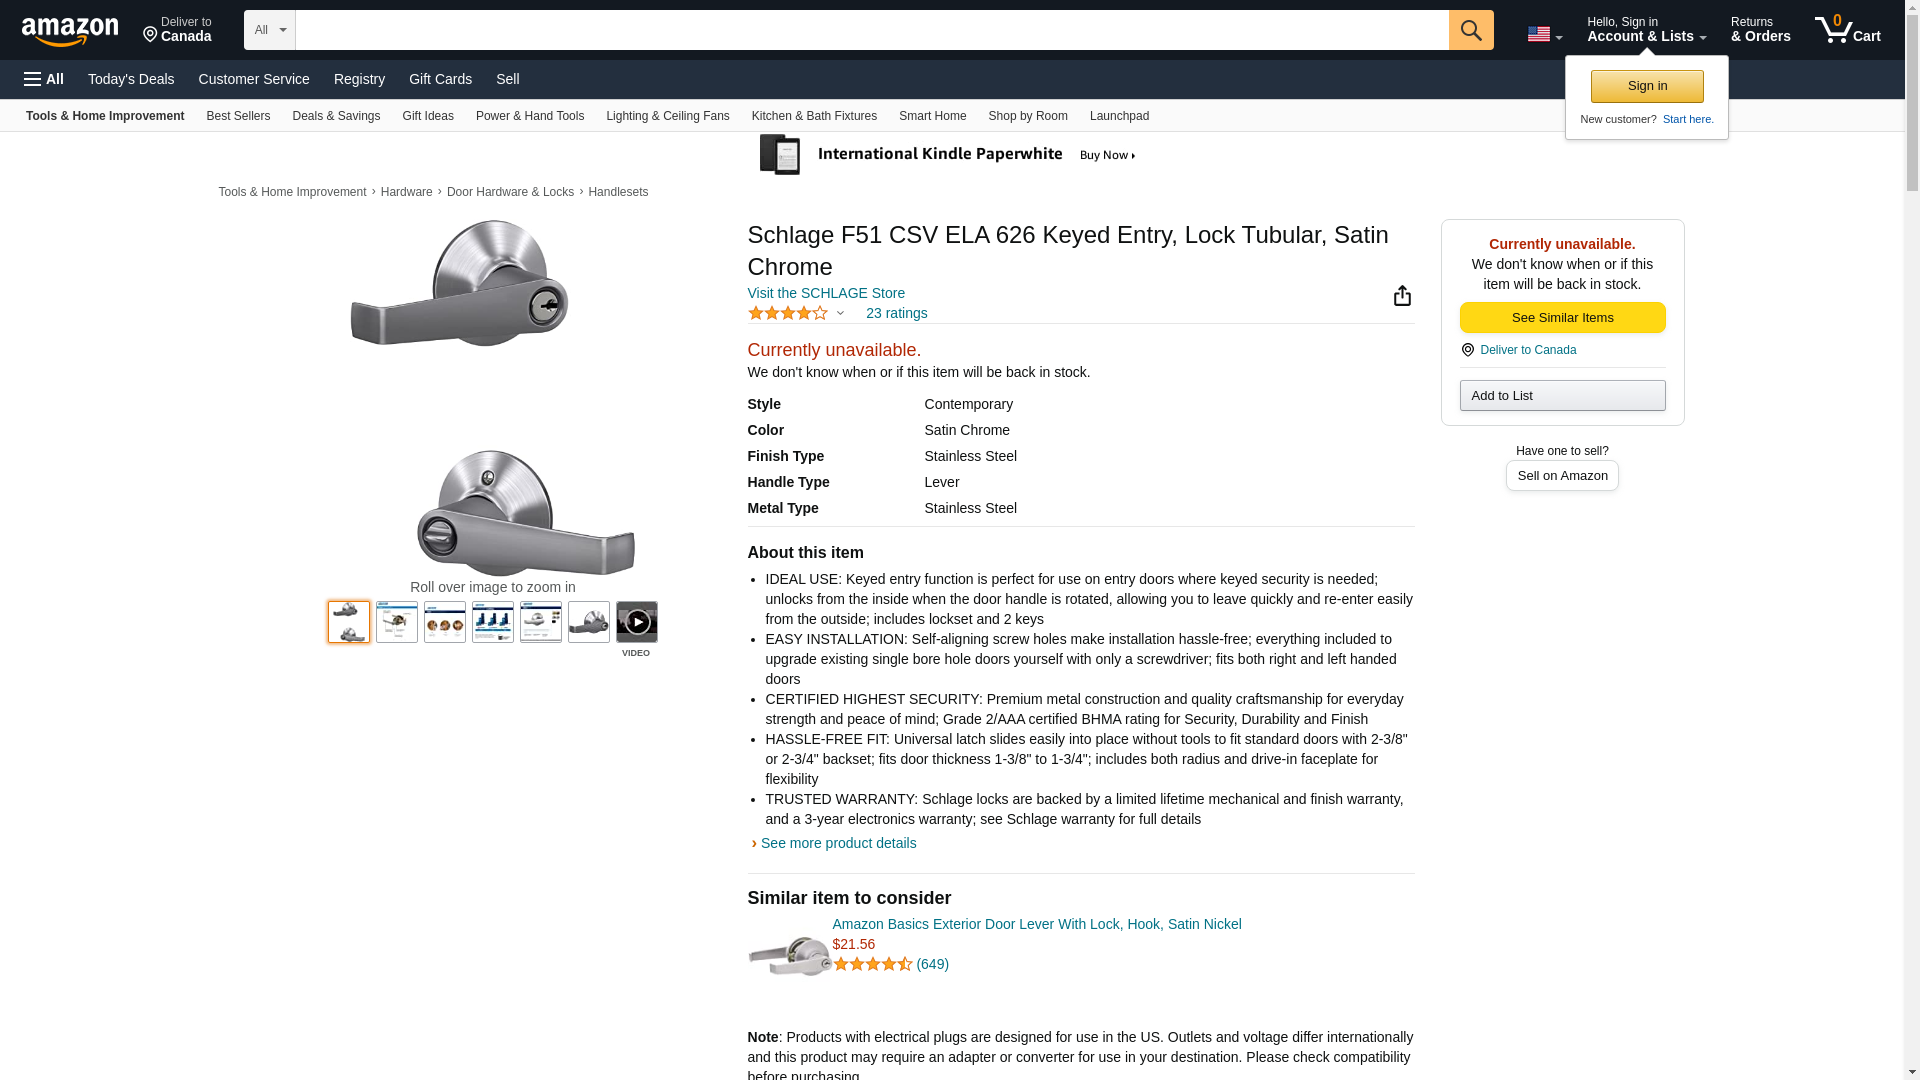Image resolution: width=1920 pixels, height=1080 pixels.
Task: Click the search magnifier button
Action: (1470, 30)
